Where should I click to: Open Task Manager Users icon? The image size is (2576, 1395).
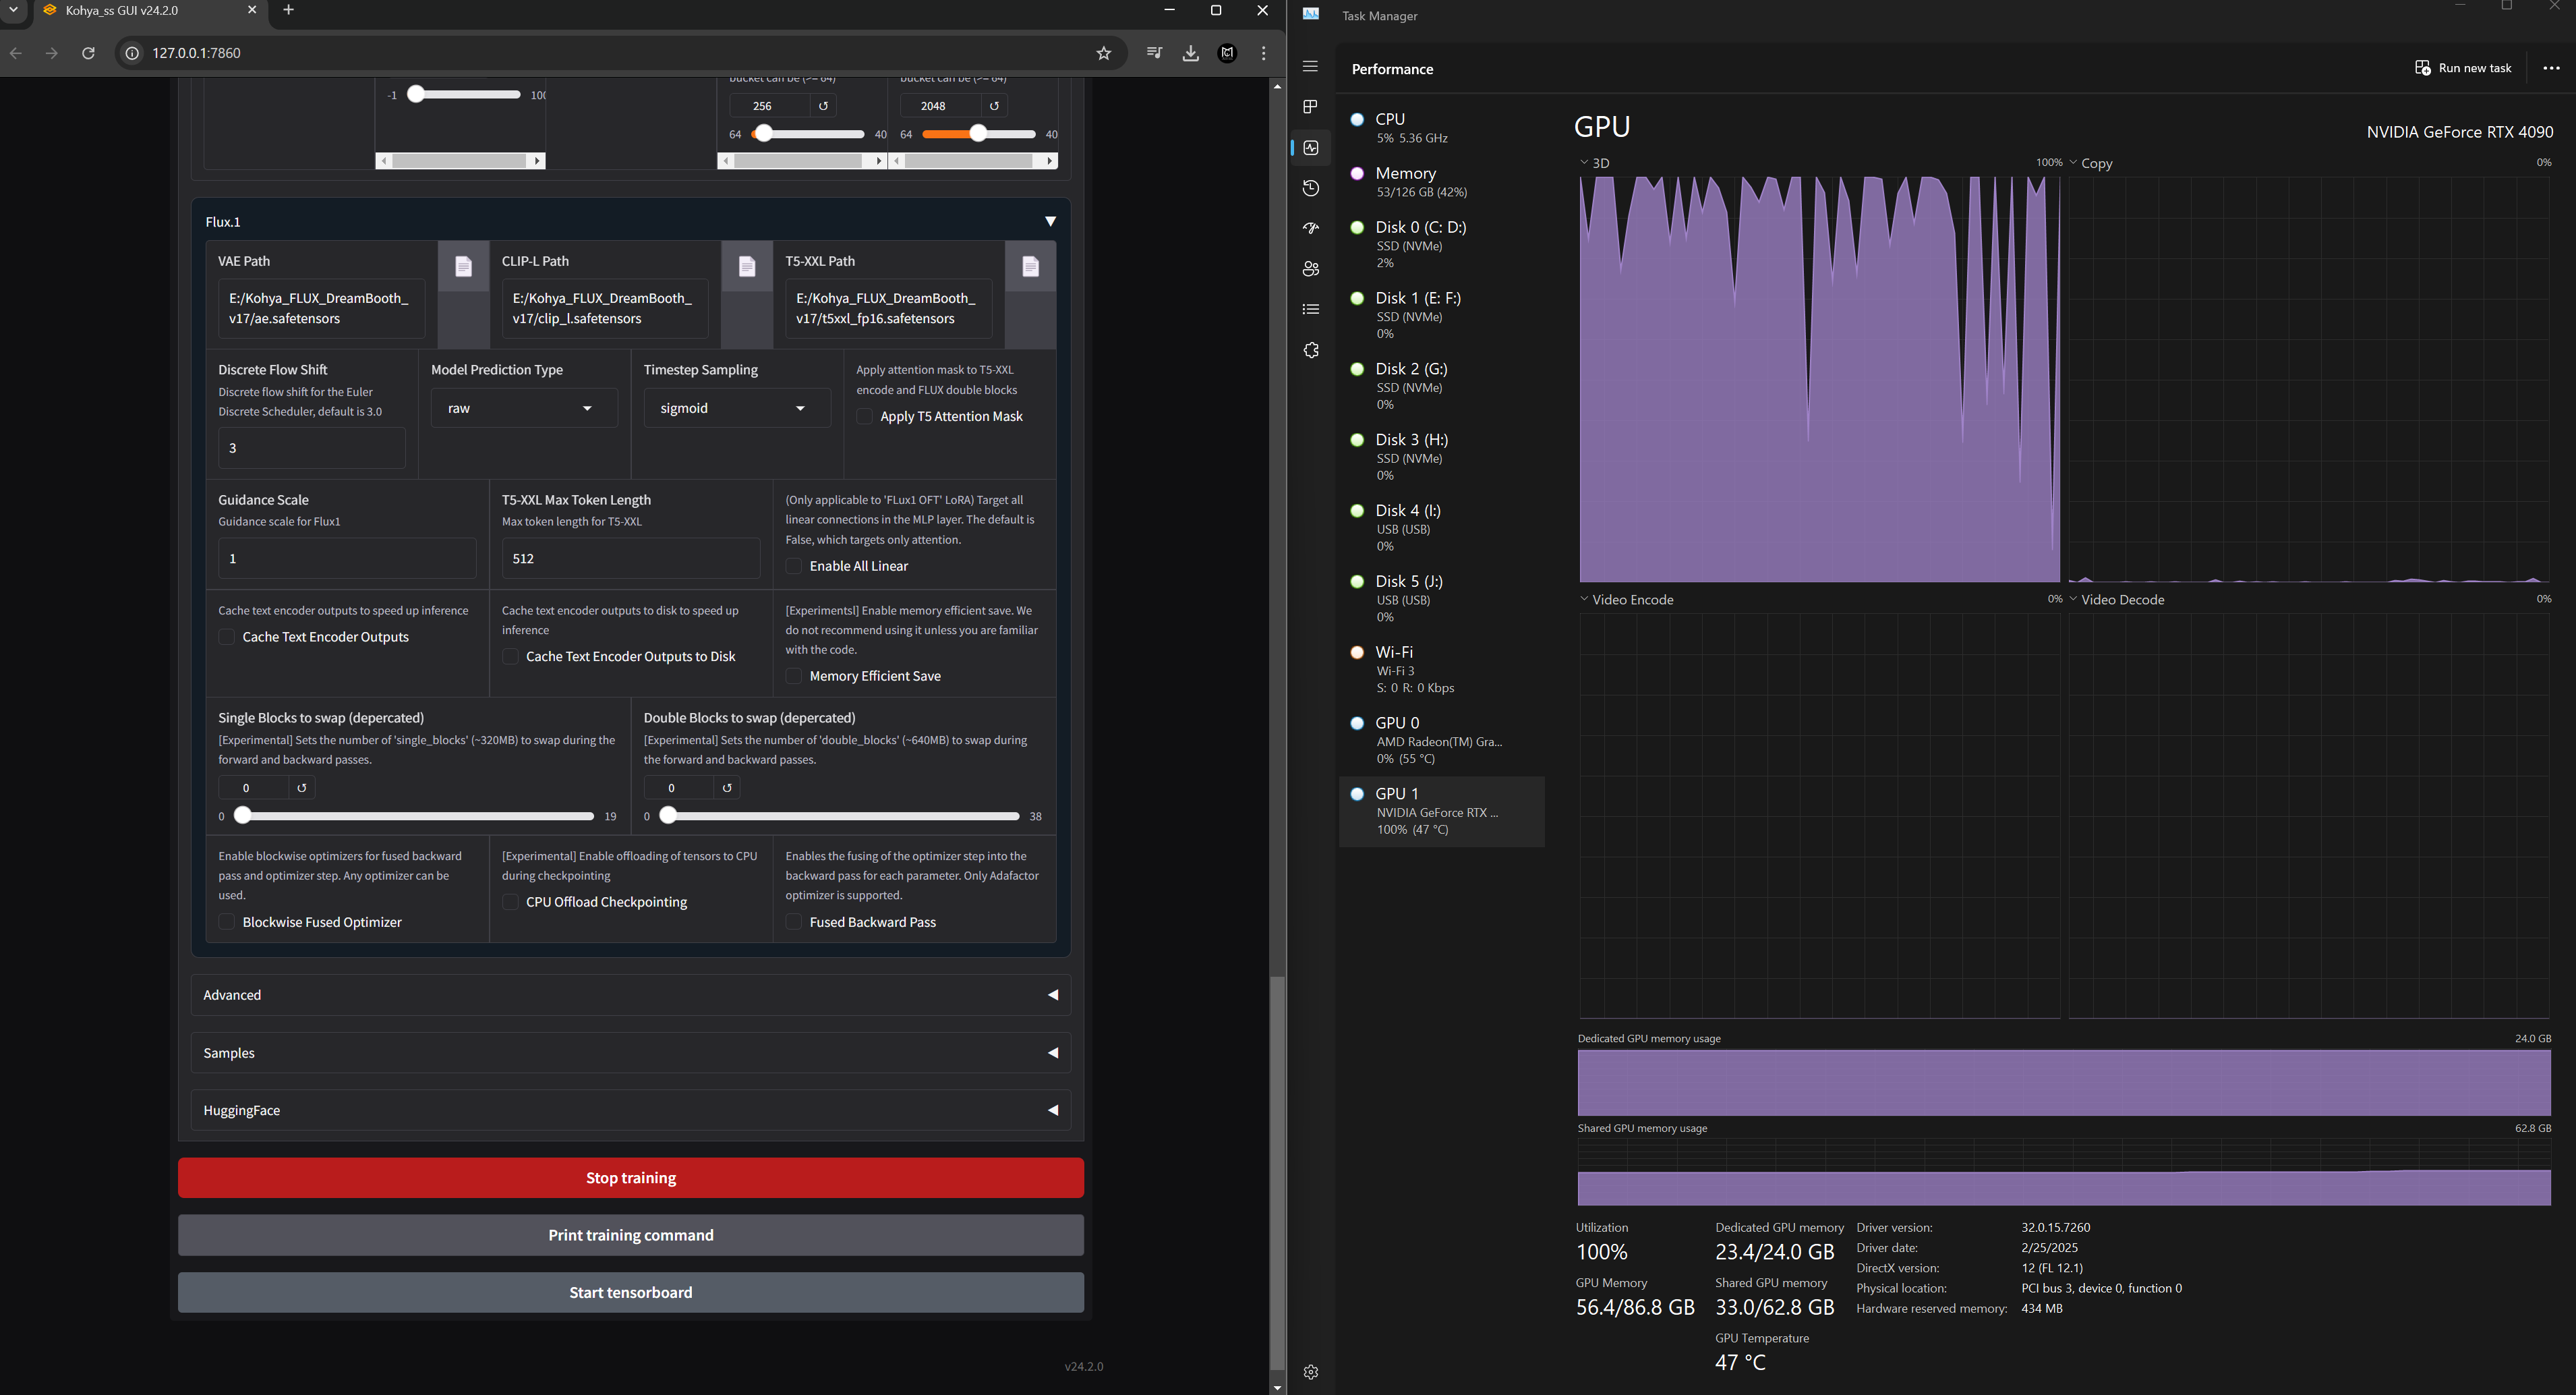[1311, 269]
